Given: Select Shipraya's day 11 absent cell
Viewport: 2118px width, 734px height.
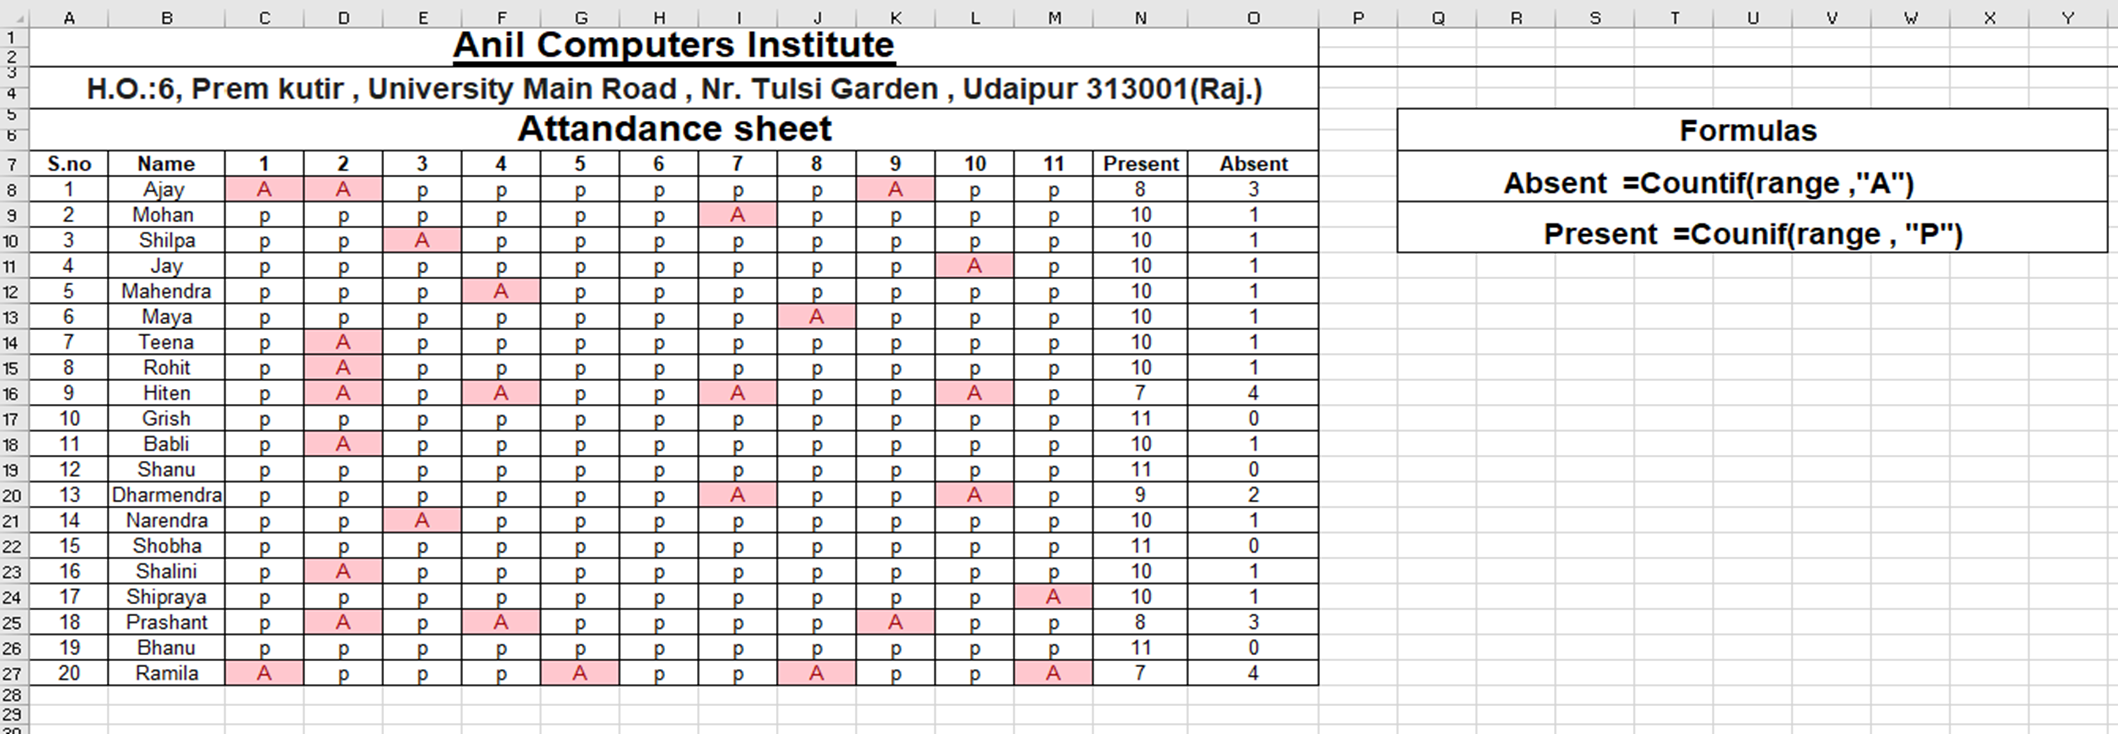Looking at the screenshot, I should (1053, 597).
